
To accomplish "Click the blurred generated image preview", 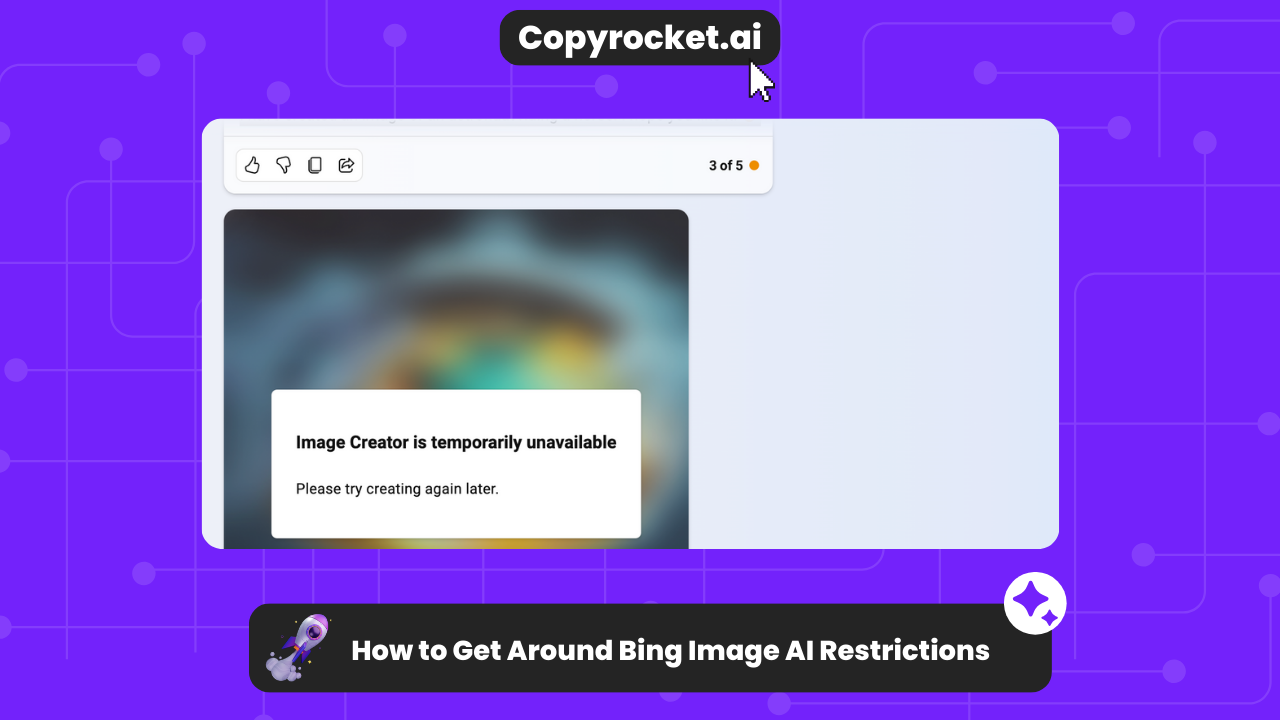I will tap(455, 300).
